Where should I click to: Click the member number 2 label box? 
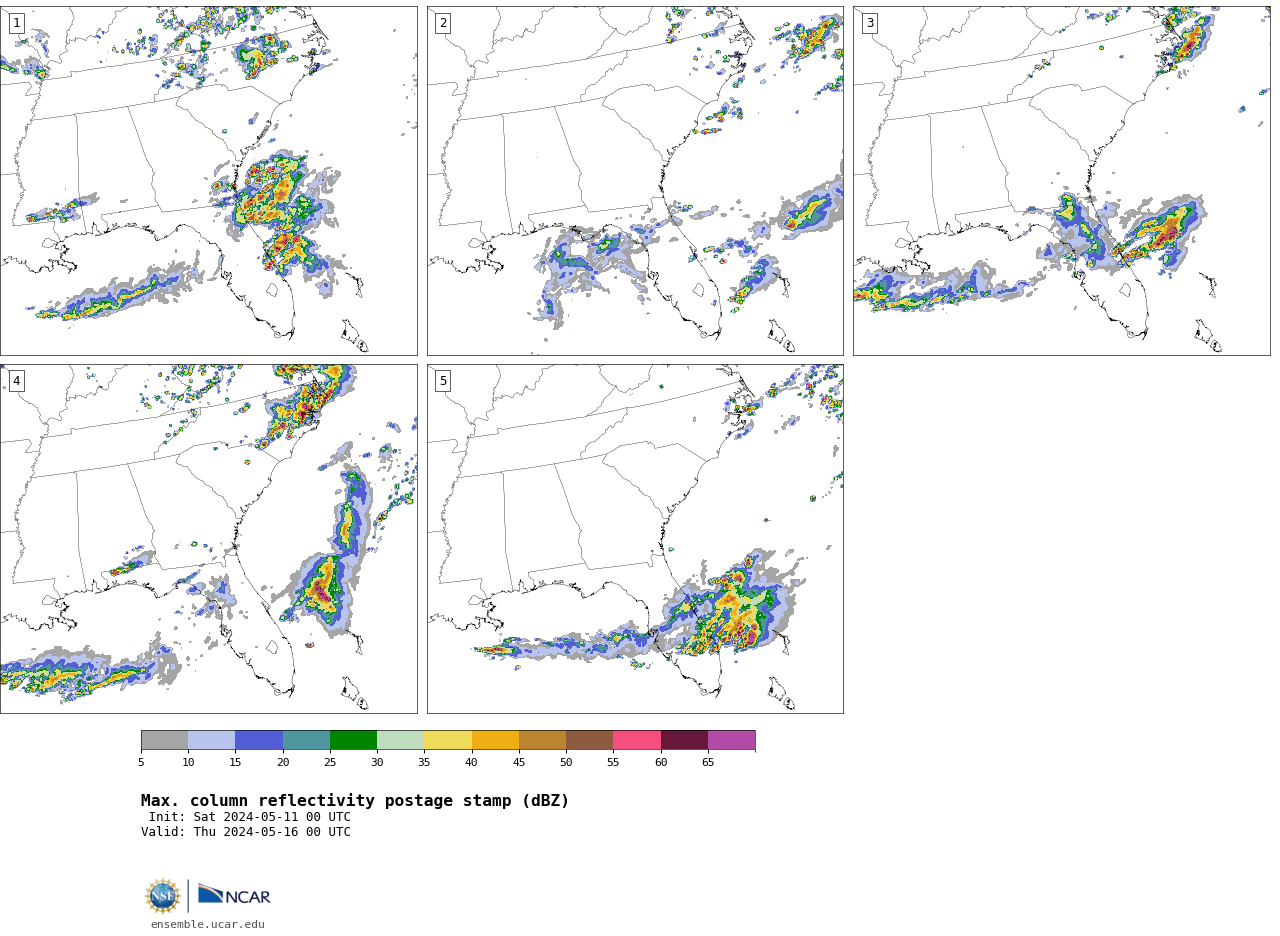click(x=443, y=23)
